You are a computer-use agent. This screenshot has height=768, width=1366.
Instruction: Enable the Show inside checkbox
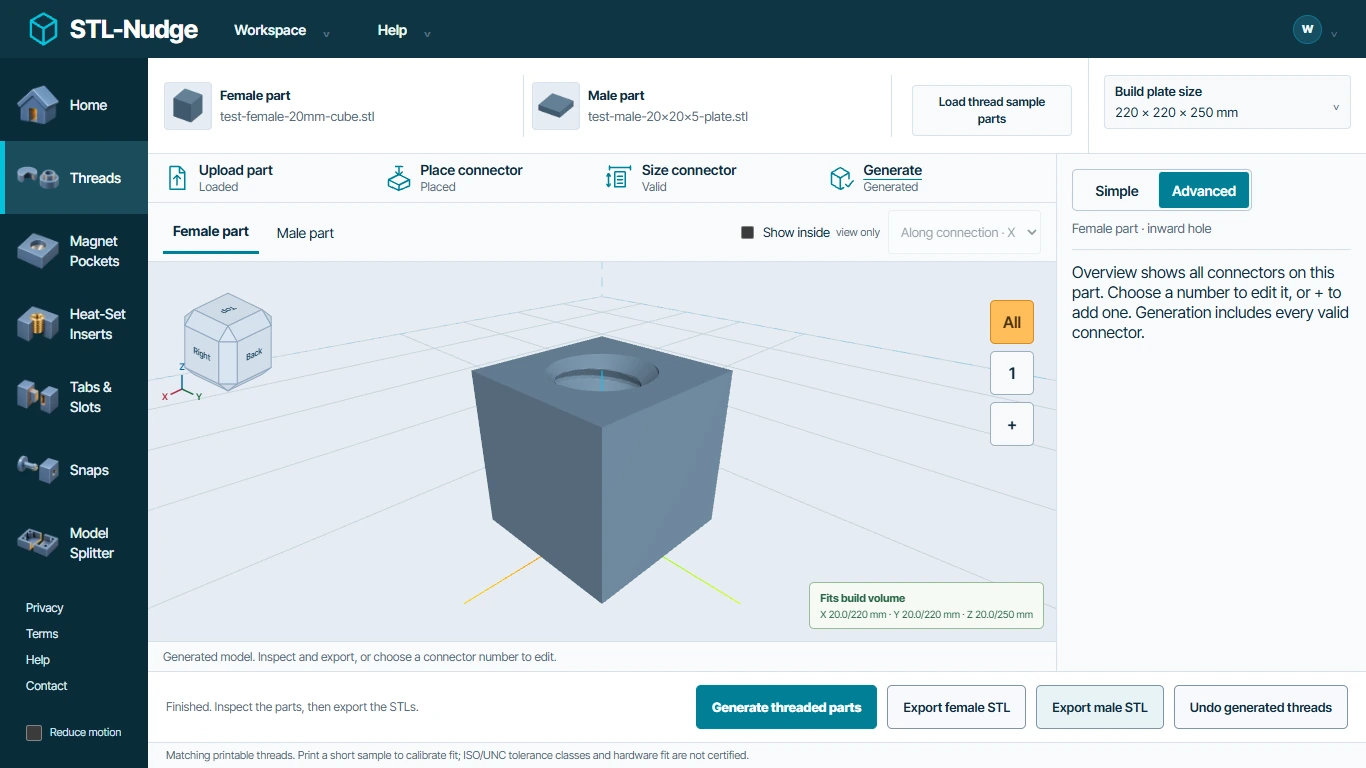click(747, 232)
